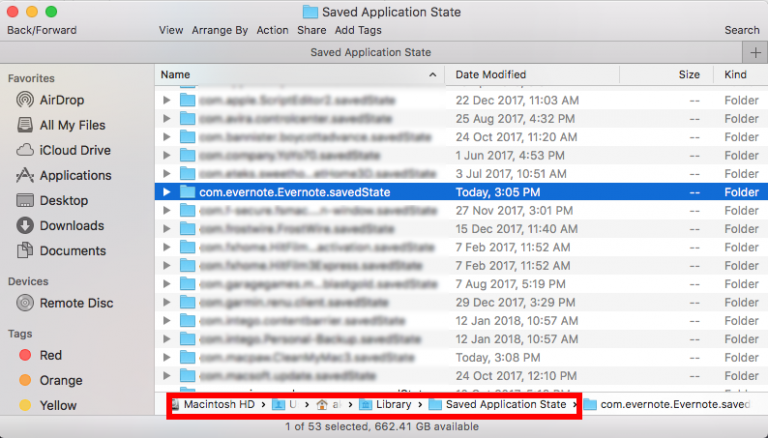Select Documents icon in the sidebar
This screenshot has width=768, height=438.
(25, 250)
